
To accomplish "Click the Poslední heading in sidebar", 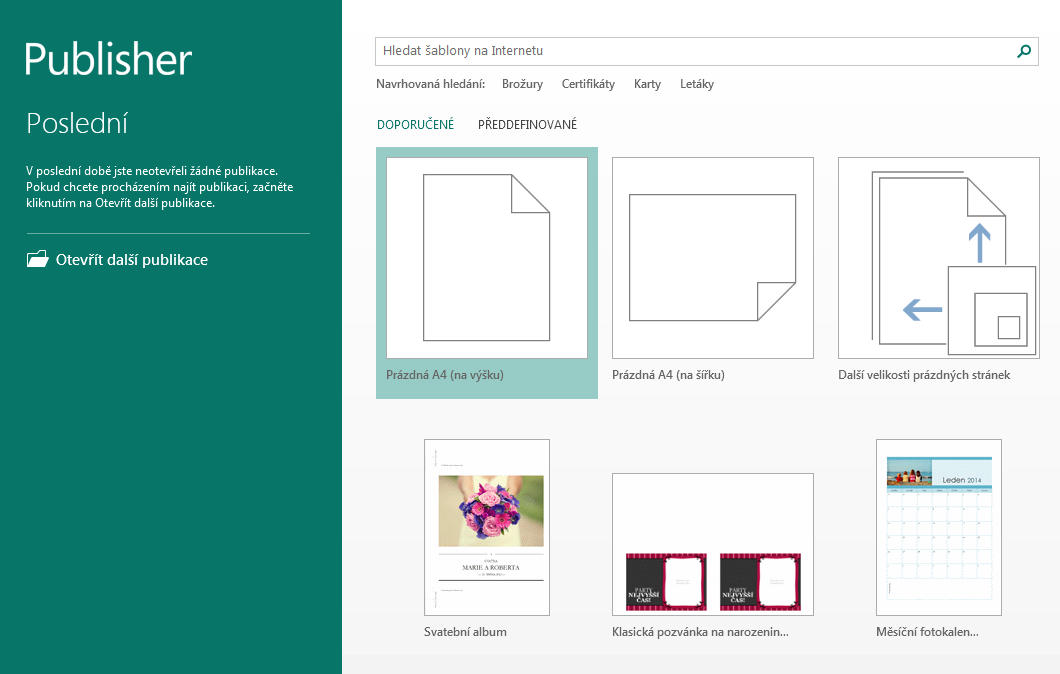I will (x=77, y=124).
